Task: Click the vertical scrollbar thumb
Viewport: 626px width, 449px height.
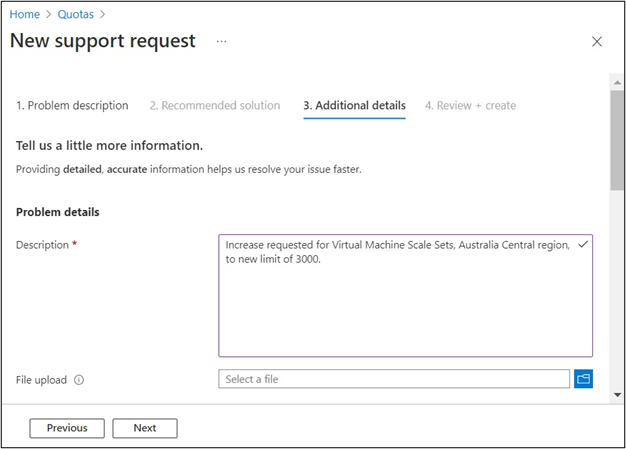Action: 617,140
